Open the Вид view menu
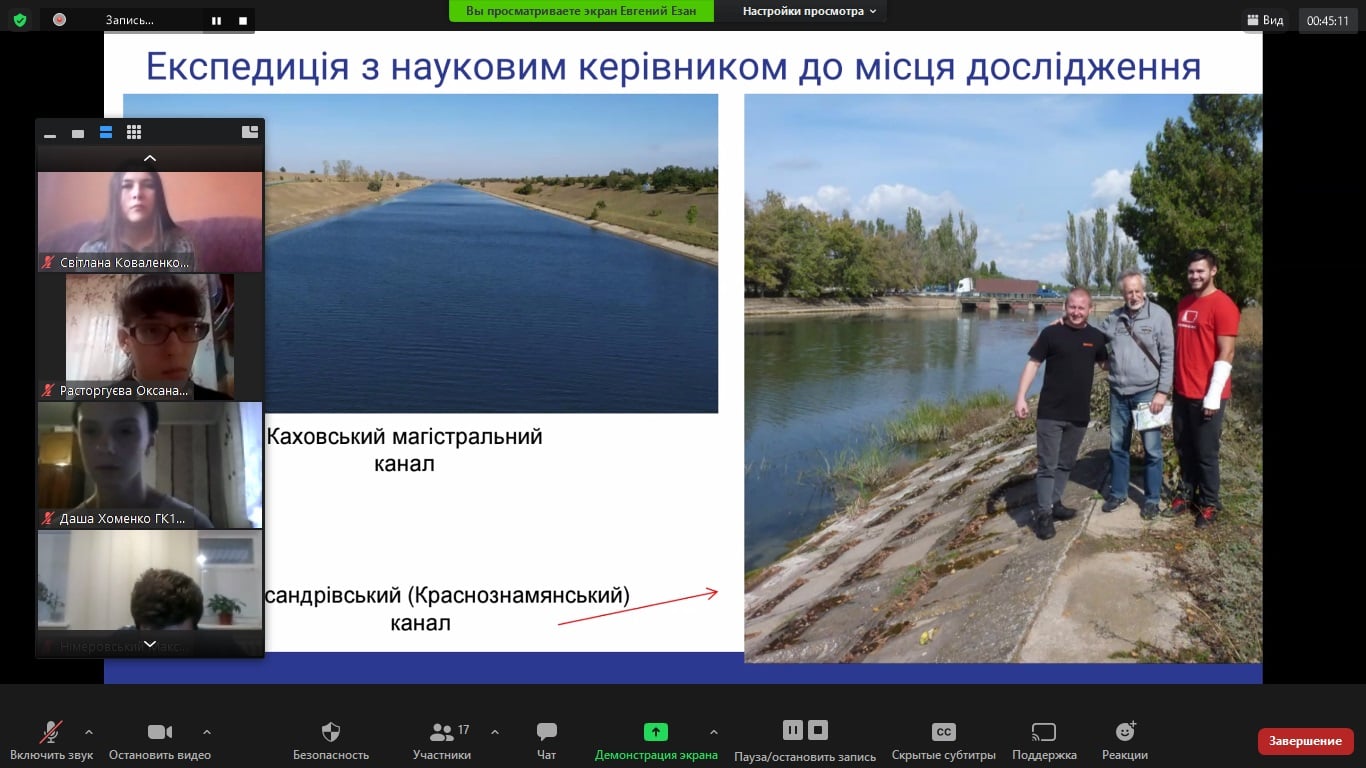The height and width of the screenshot is (768, 1366). [x=1265, y=20]
